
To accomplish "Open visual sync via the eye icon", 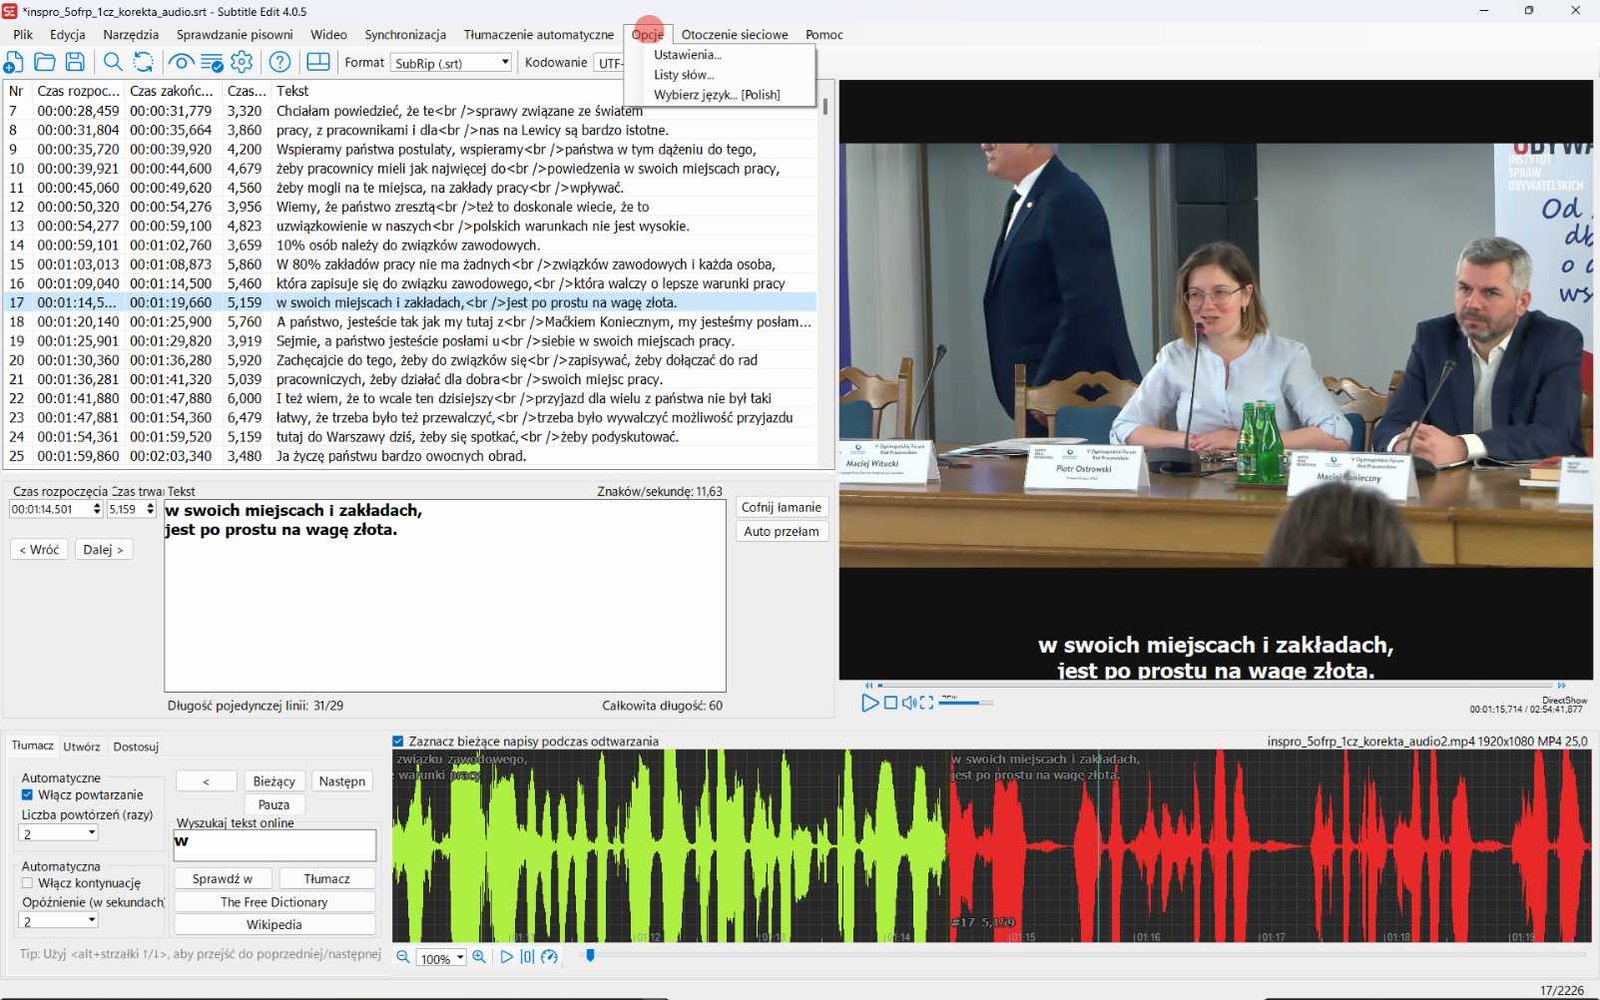I will point(181,62).
